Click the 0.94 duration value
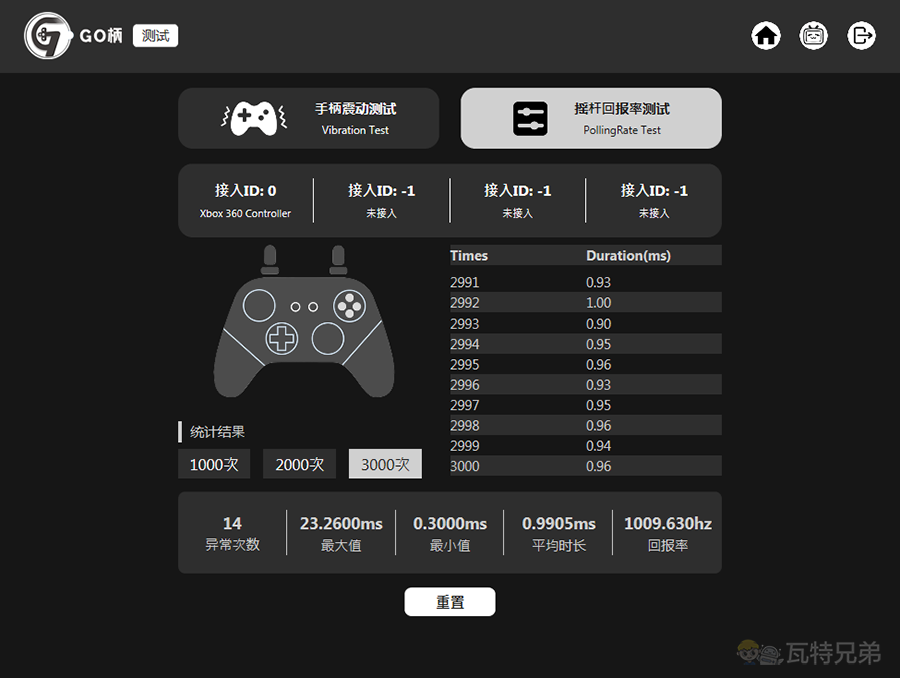Screen dimensions: 900x678 598,445
